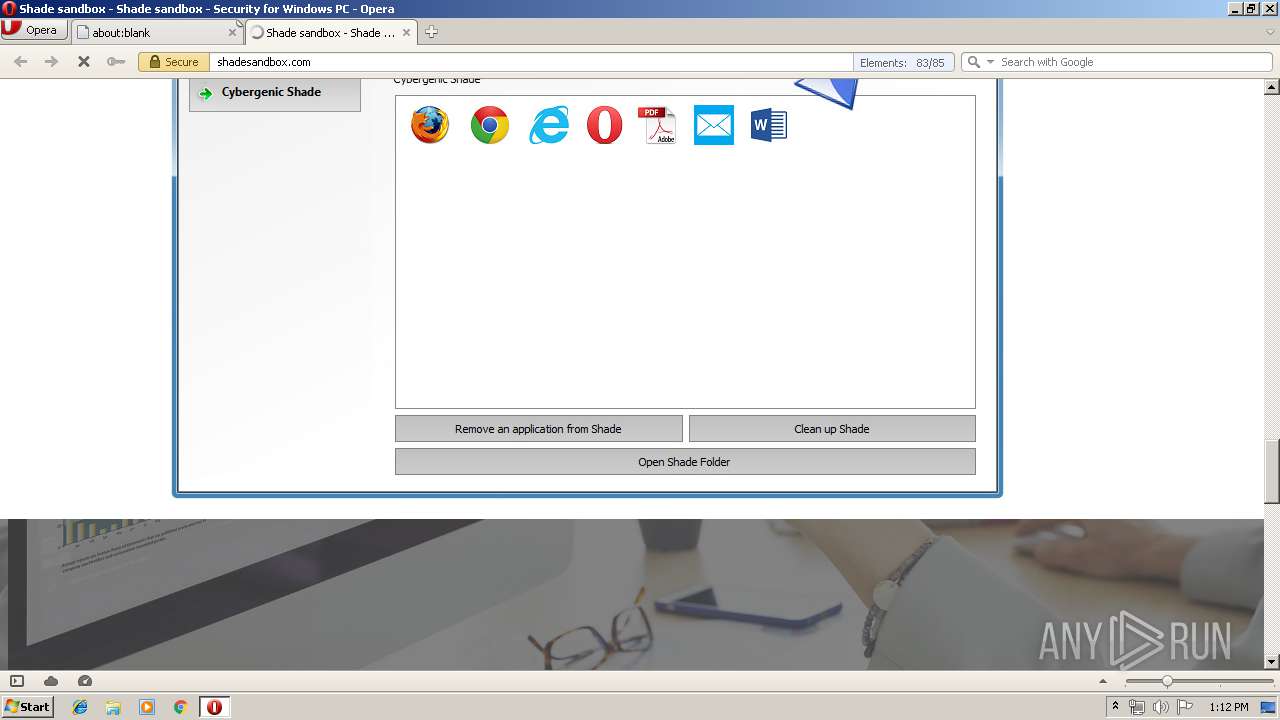Click the Adobe PDF icon in Shade list
This screenshot has width=1280, height=720.
657,125
